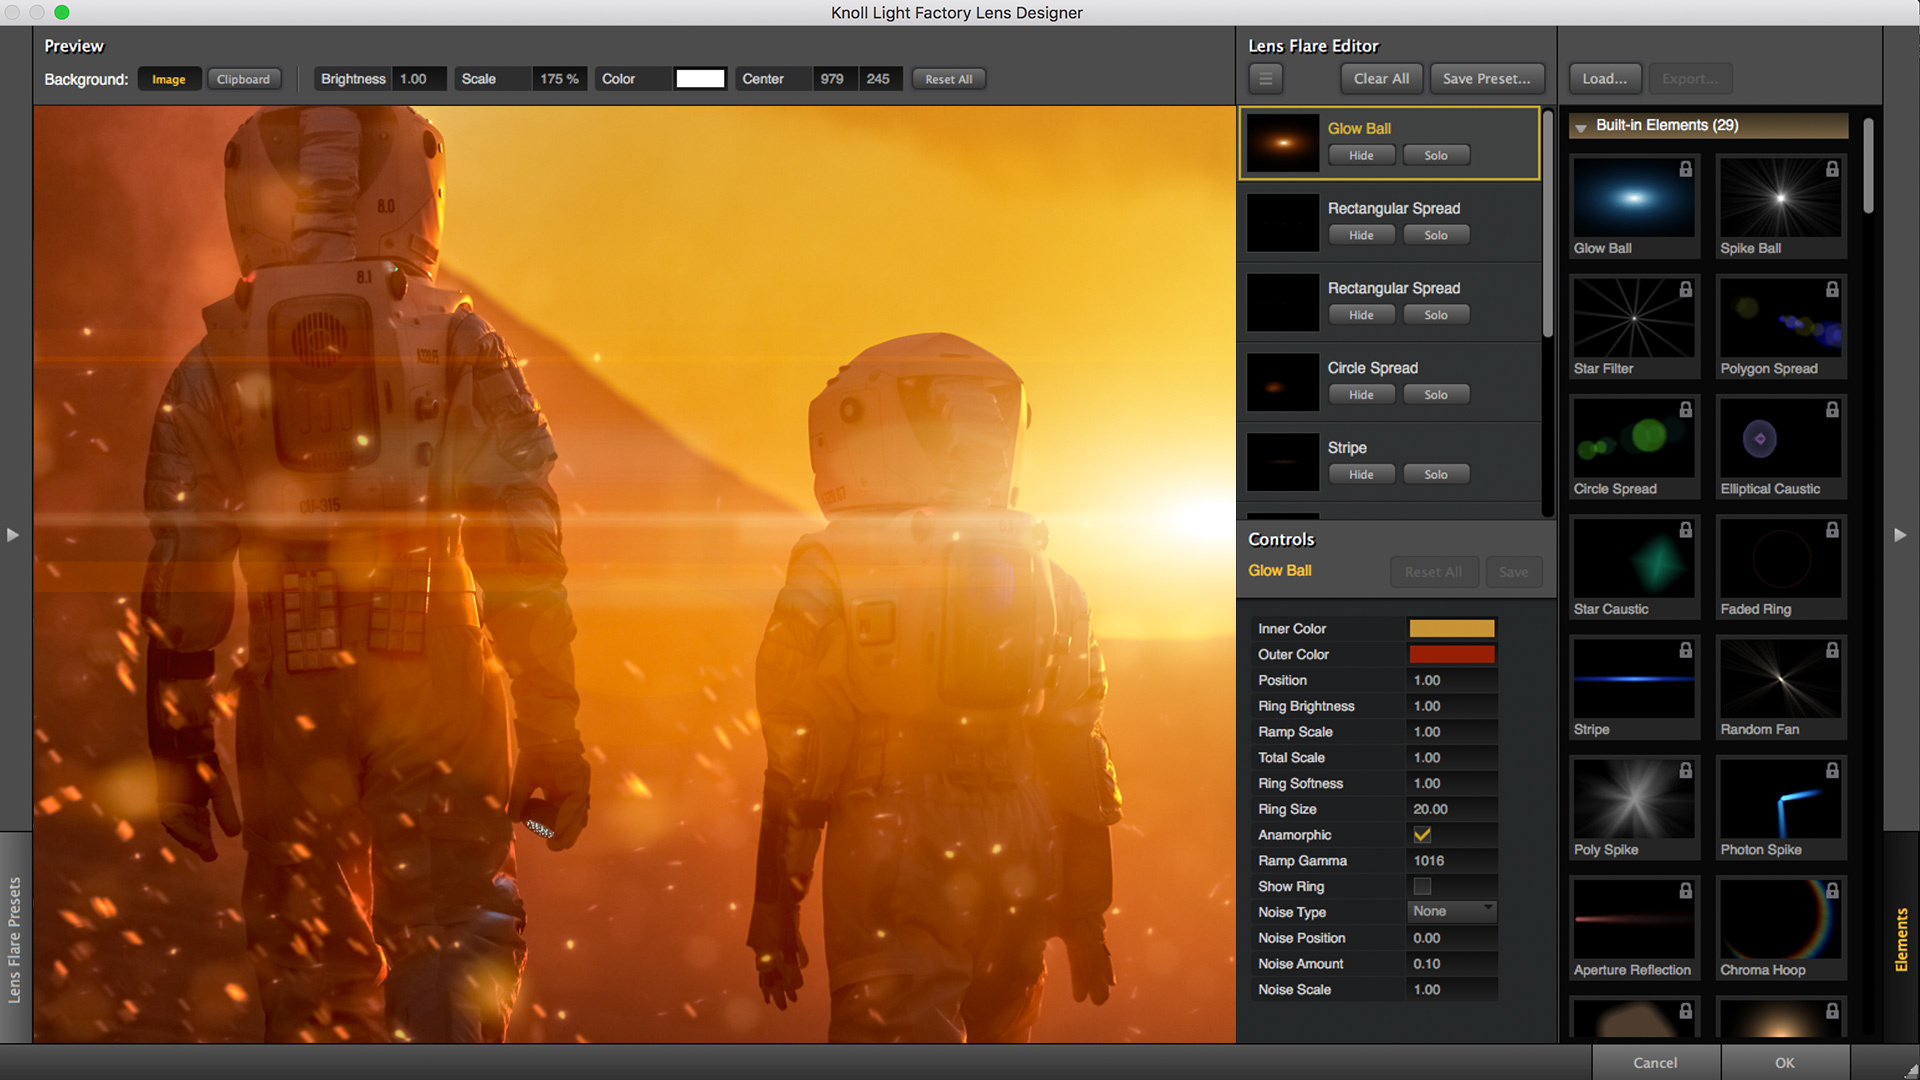Screen dimensions: 1920x1080
Task: Switch background to Clipboard
Action: [243, 79]
